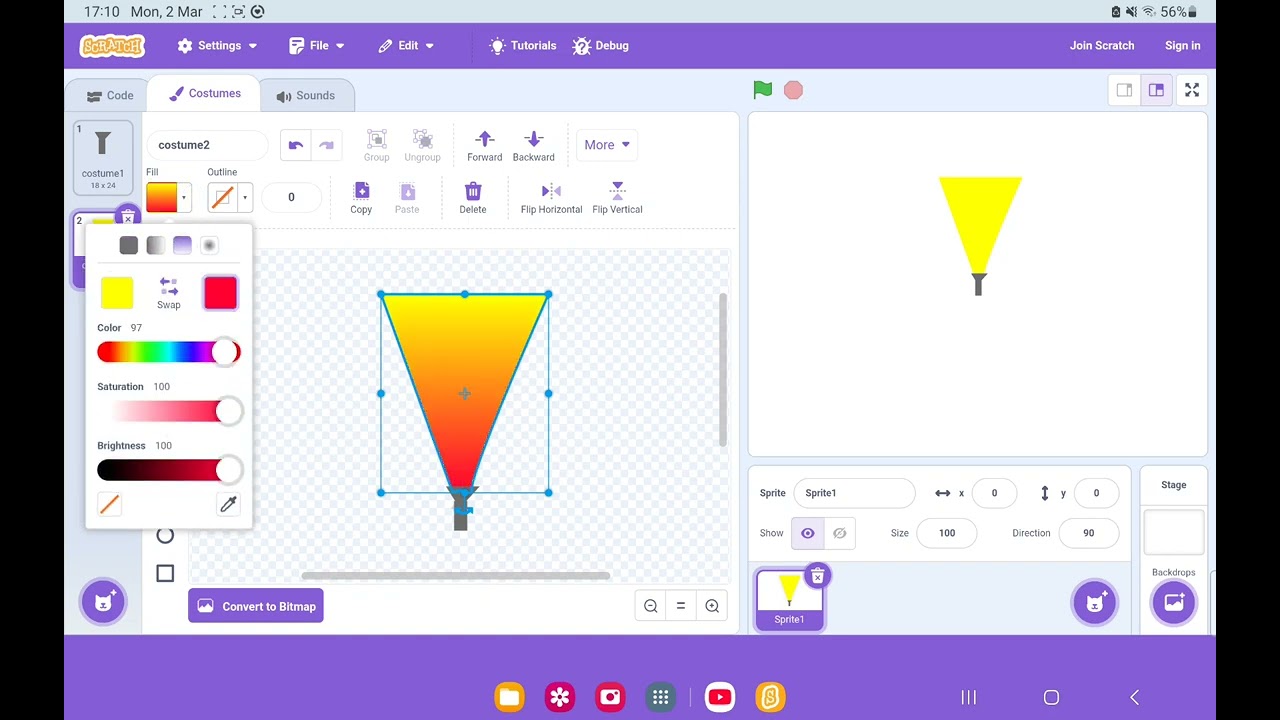This screenshot has width=1280, height=720.
Task: Adjust the Brightness slider
Action: [169, 470]
